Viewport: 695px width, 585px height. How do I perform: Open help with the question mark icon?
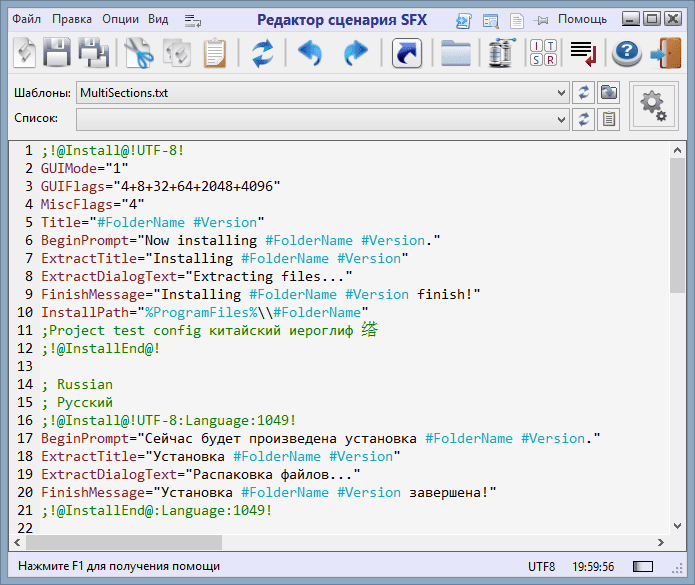pyautogui.click(x=627, y=53)
